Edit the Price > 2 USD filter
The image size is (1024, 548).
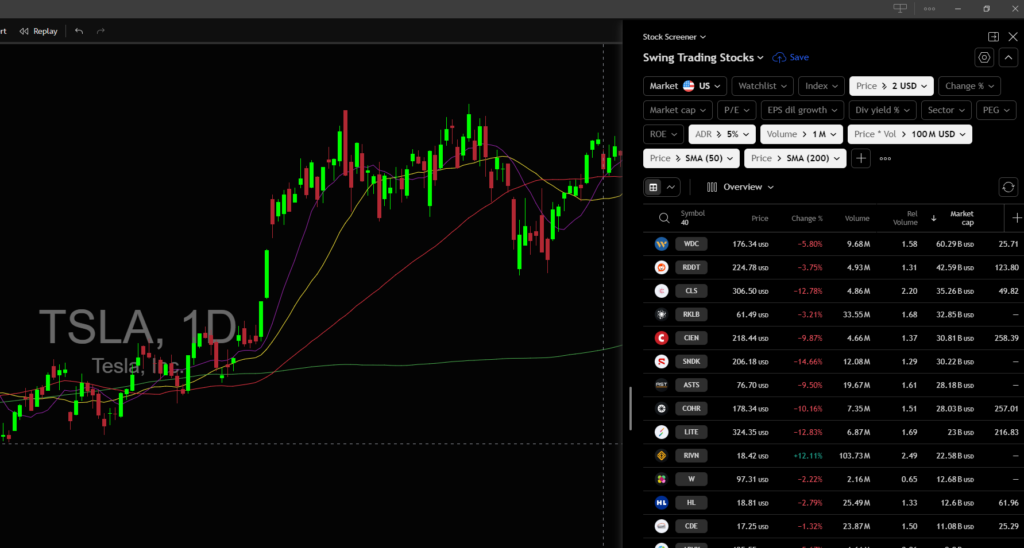pos(891,86)
